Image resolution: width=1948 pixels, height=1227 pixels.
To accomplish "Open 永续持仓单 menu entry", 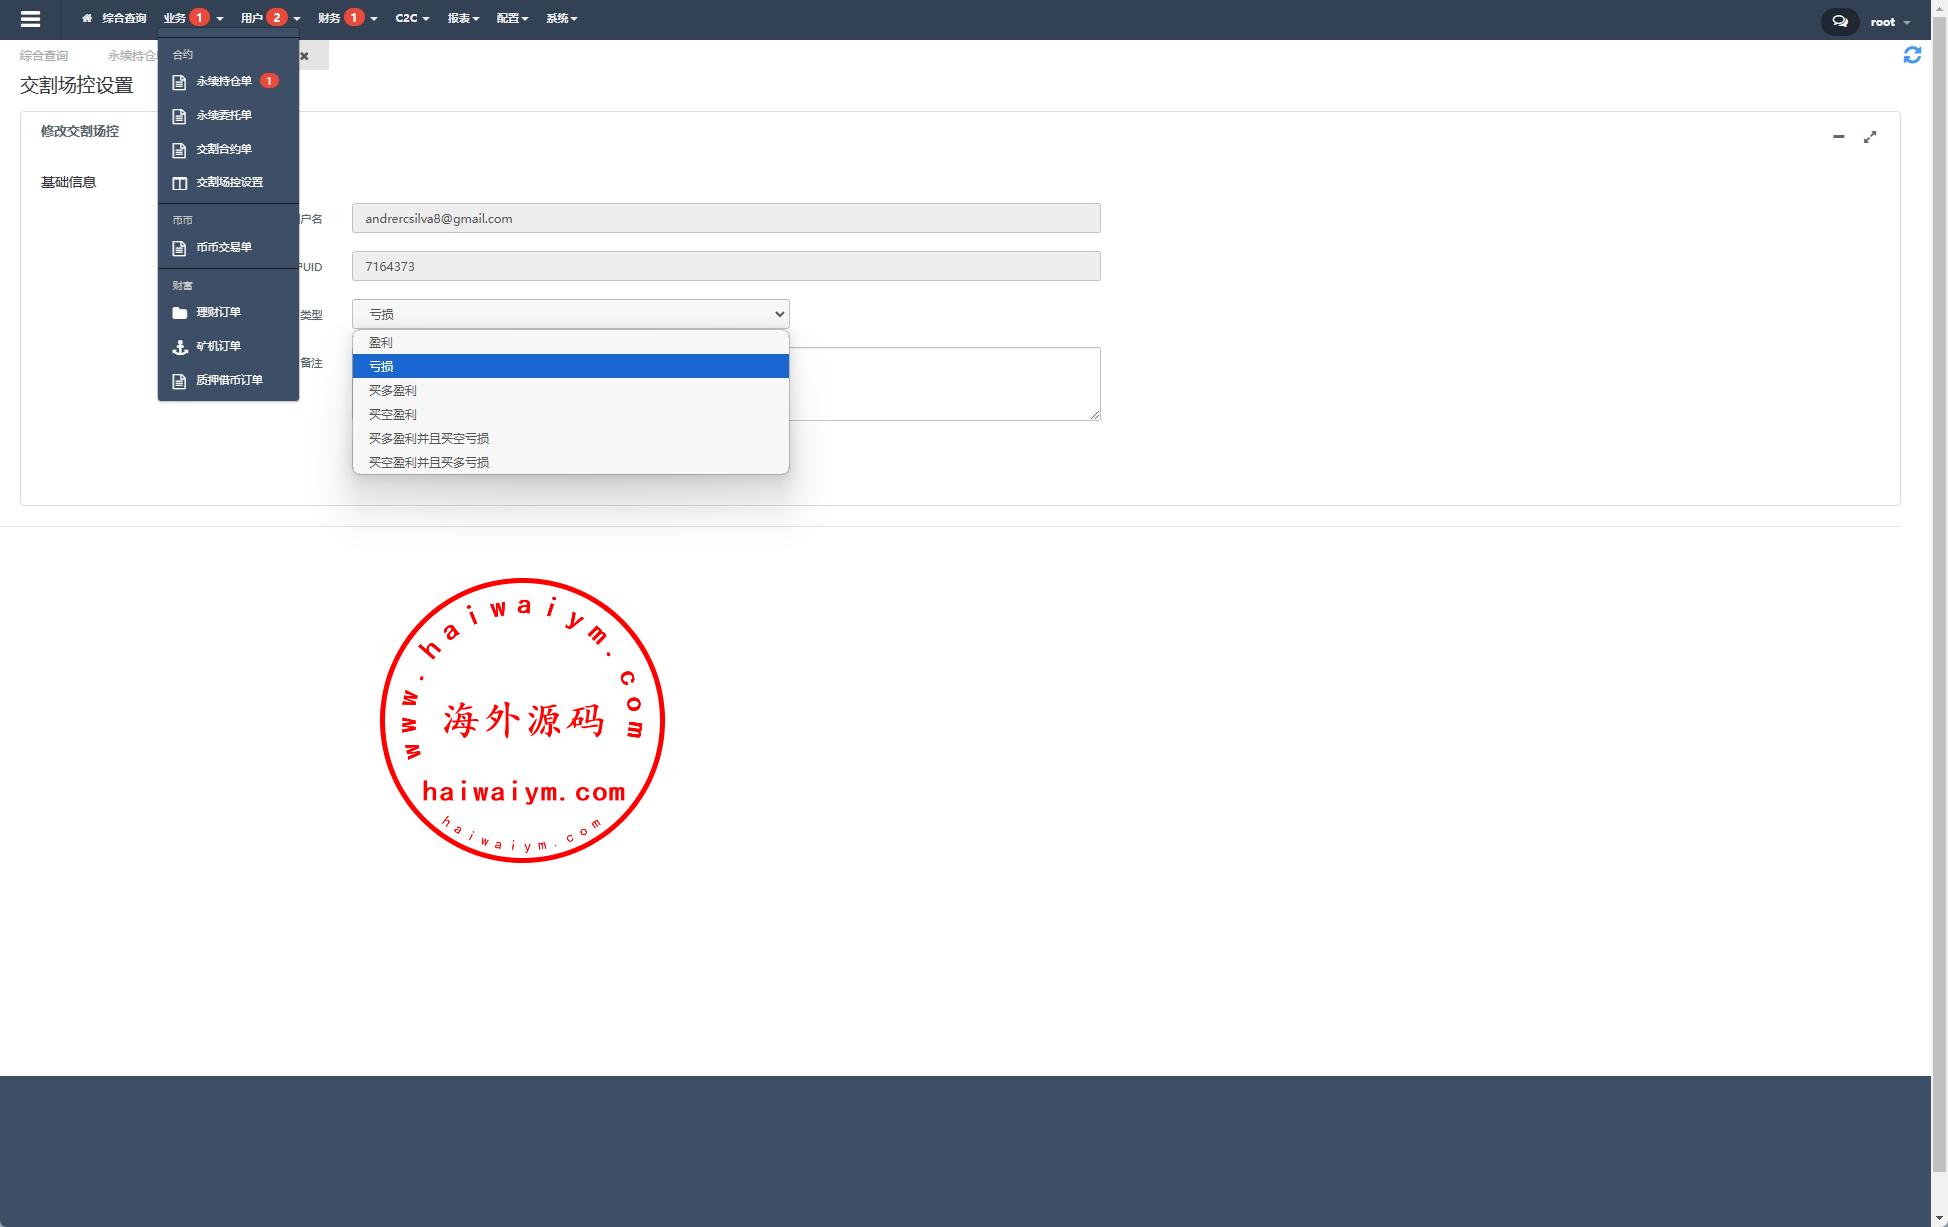I will pos(224,81).
